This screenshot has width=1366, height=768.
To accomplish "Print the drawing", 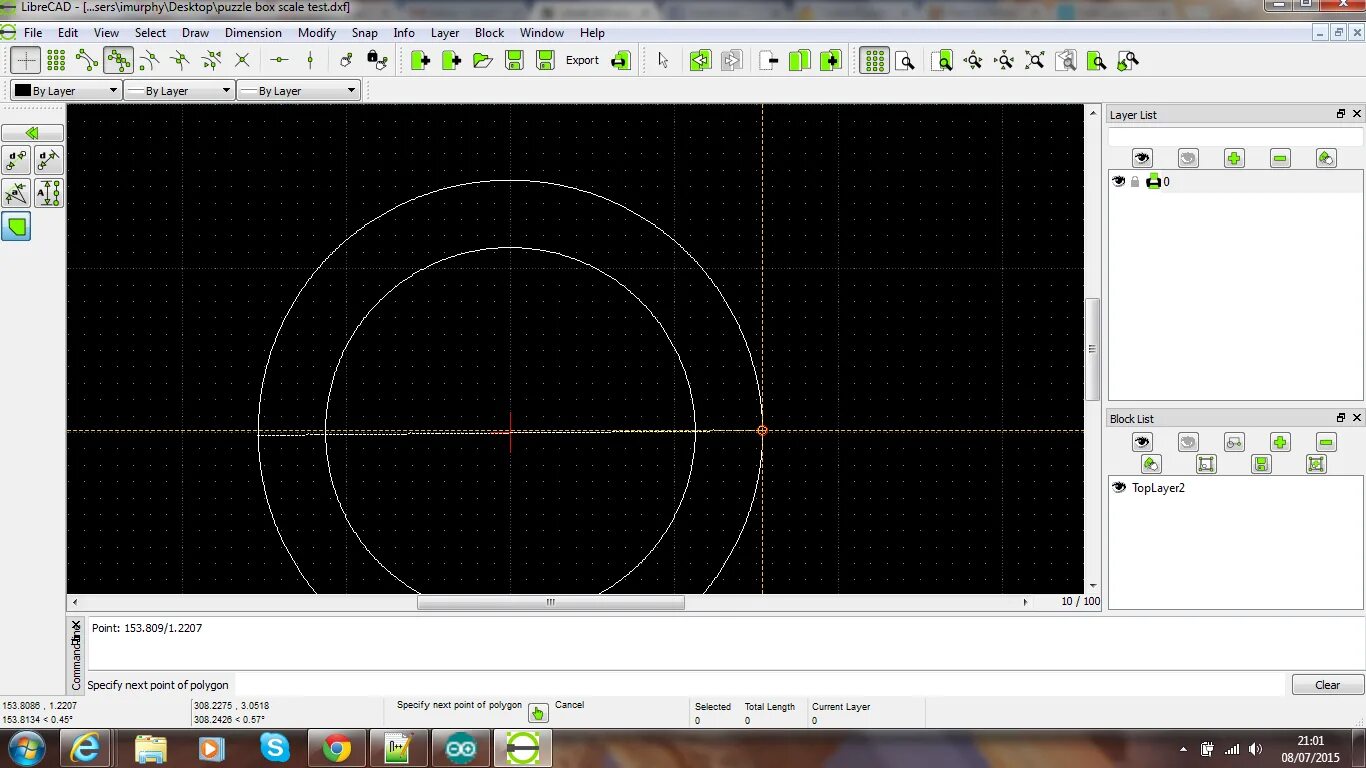I will [x=621, y=61].
